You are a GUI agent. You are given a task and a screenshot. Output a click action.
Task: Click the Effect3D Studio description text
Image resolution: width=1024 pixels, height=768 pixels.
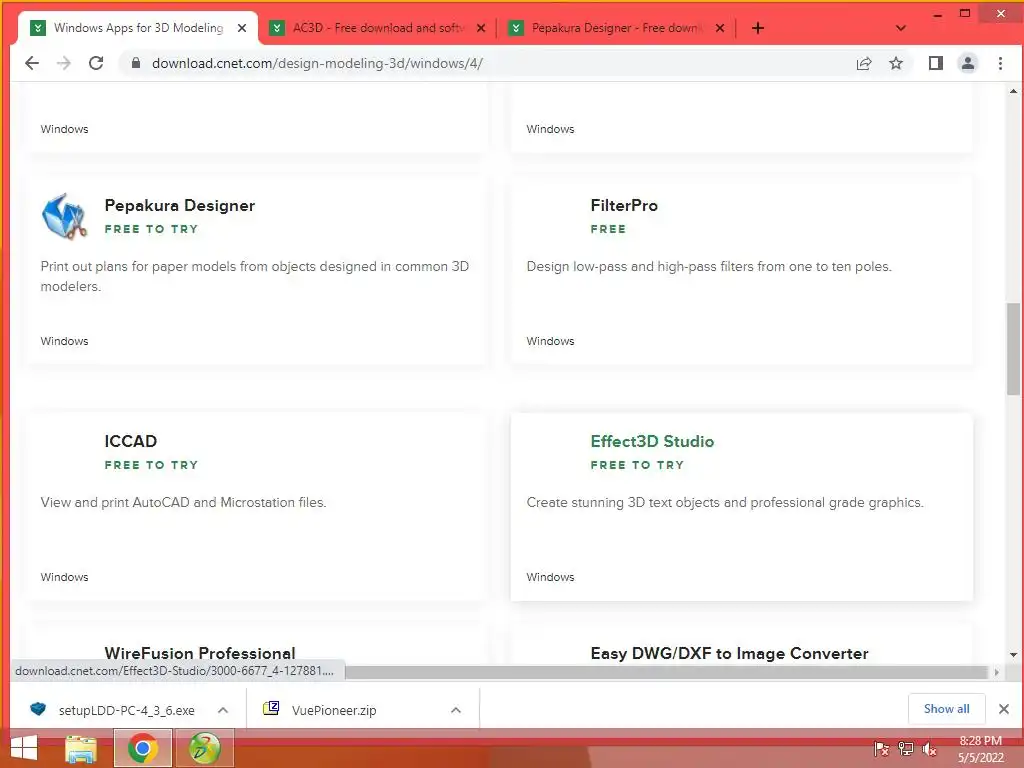[x=725, y=502]
